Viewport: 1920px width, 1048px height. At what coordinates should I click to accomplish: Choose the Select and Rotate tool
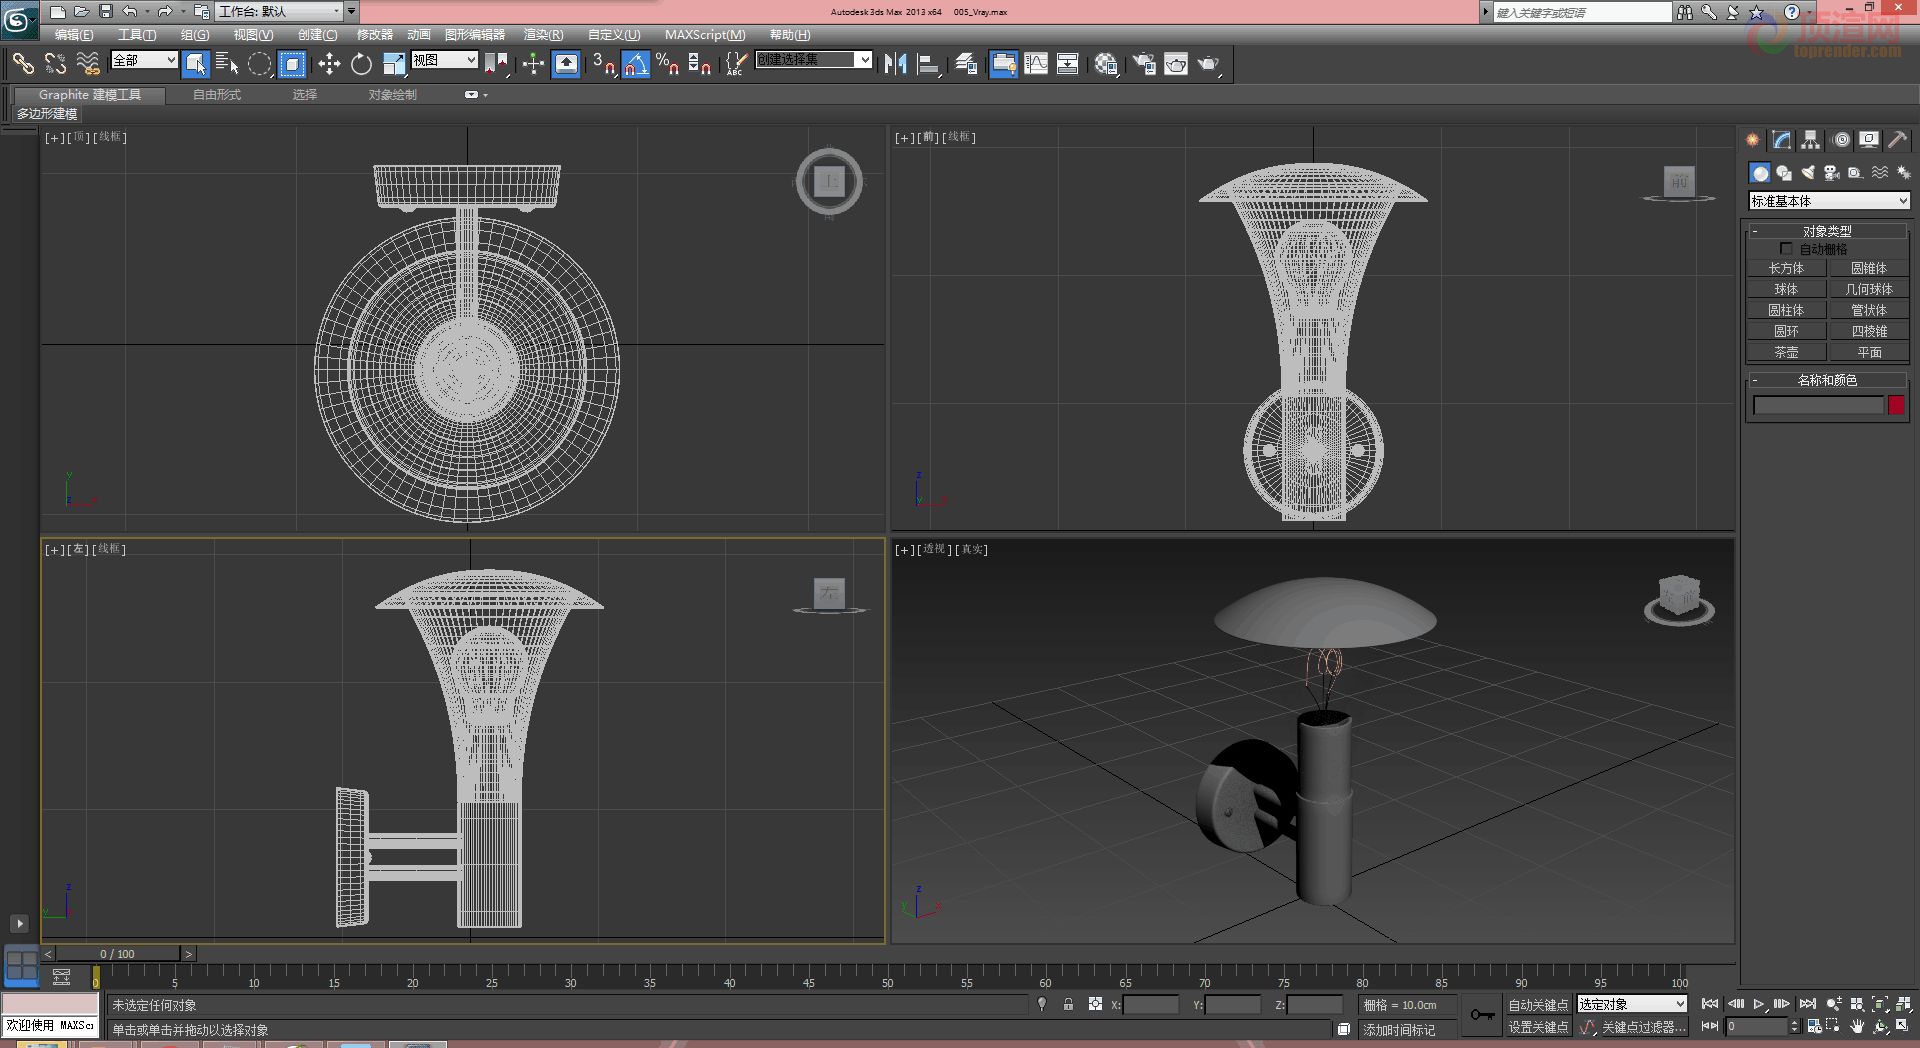click(x=361, y=64)
